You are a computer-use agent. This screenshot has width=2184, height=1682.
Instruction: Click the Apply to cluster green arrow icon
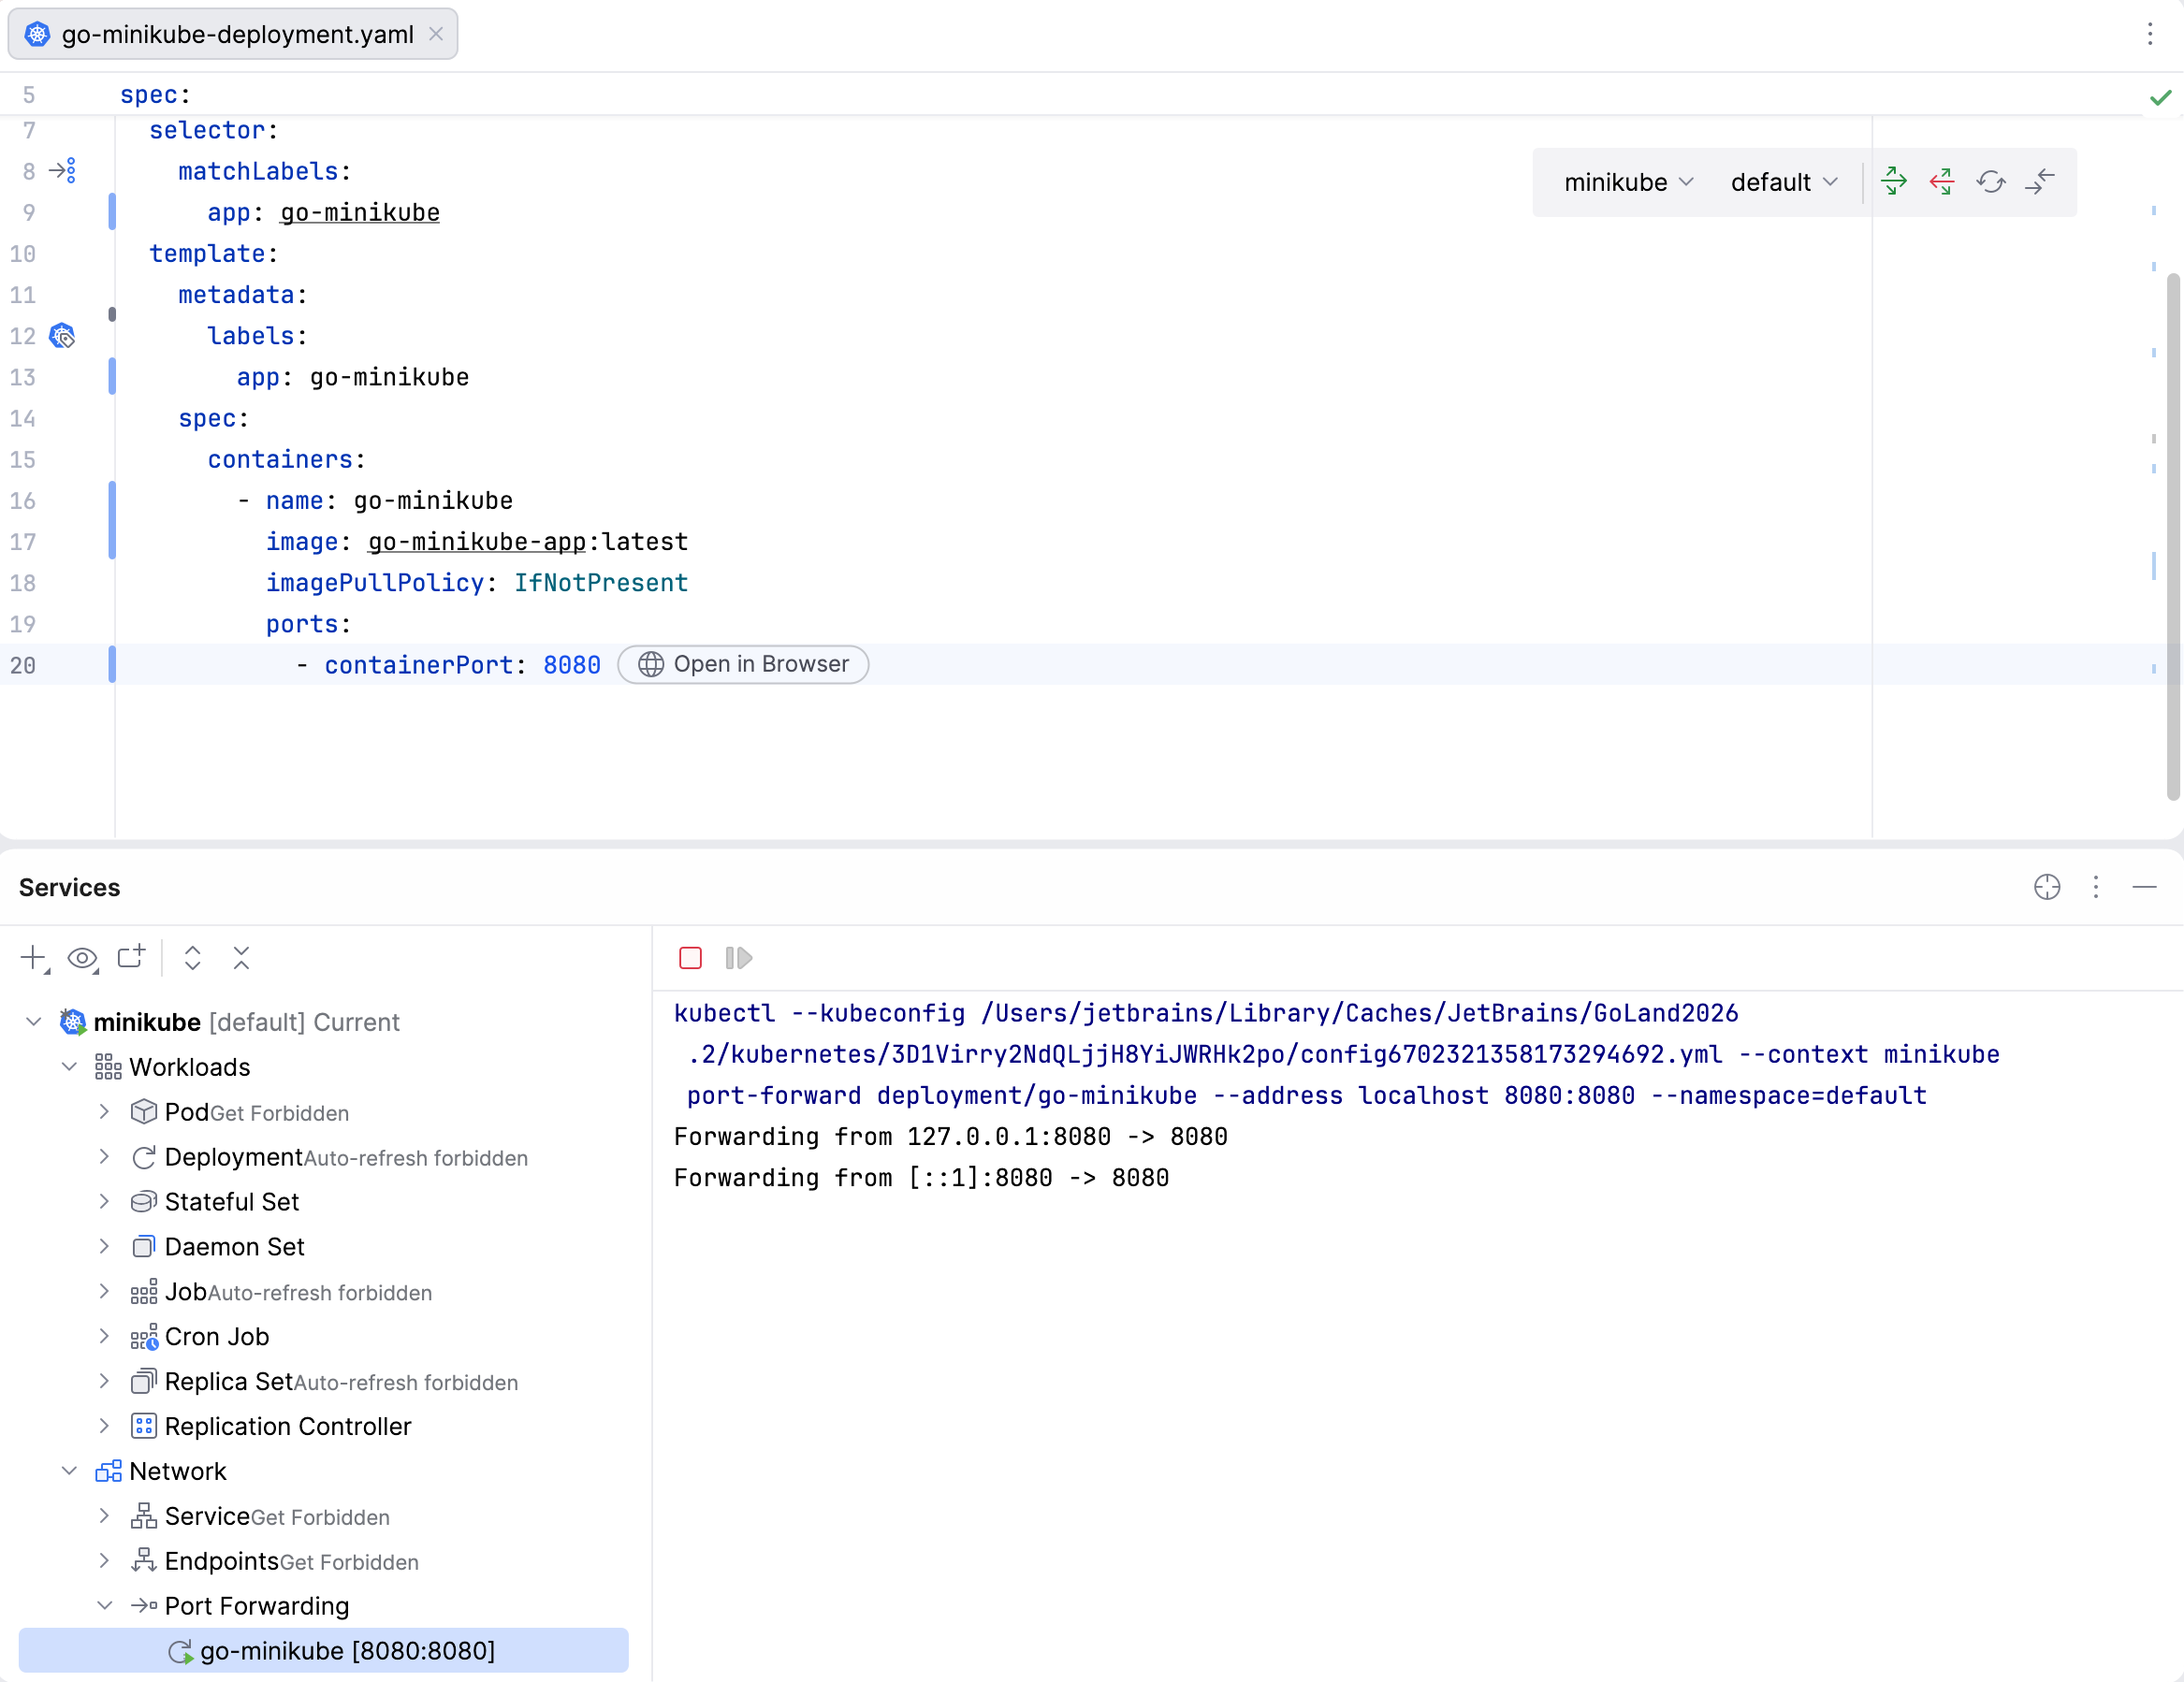pyautogui.click(x=1894, y=182)
